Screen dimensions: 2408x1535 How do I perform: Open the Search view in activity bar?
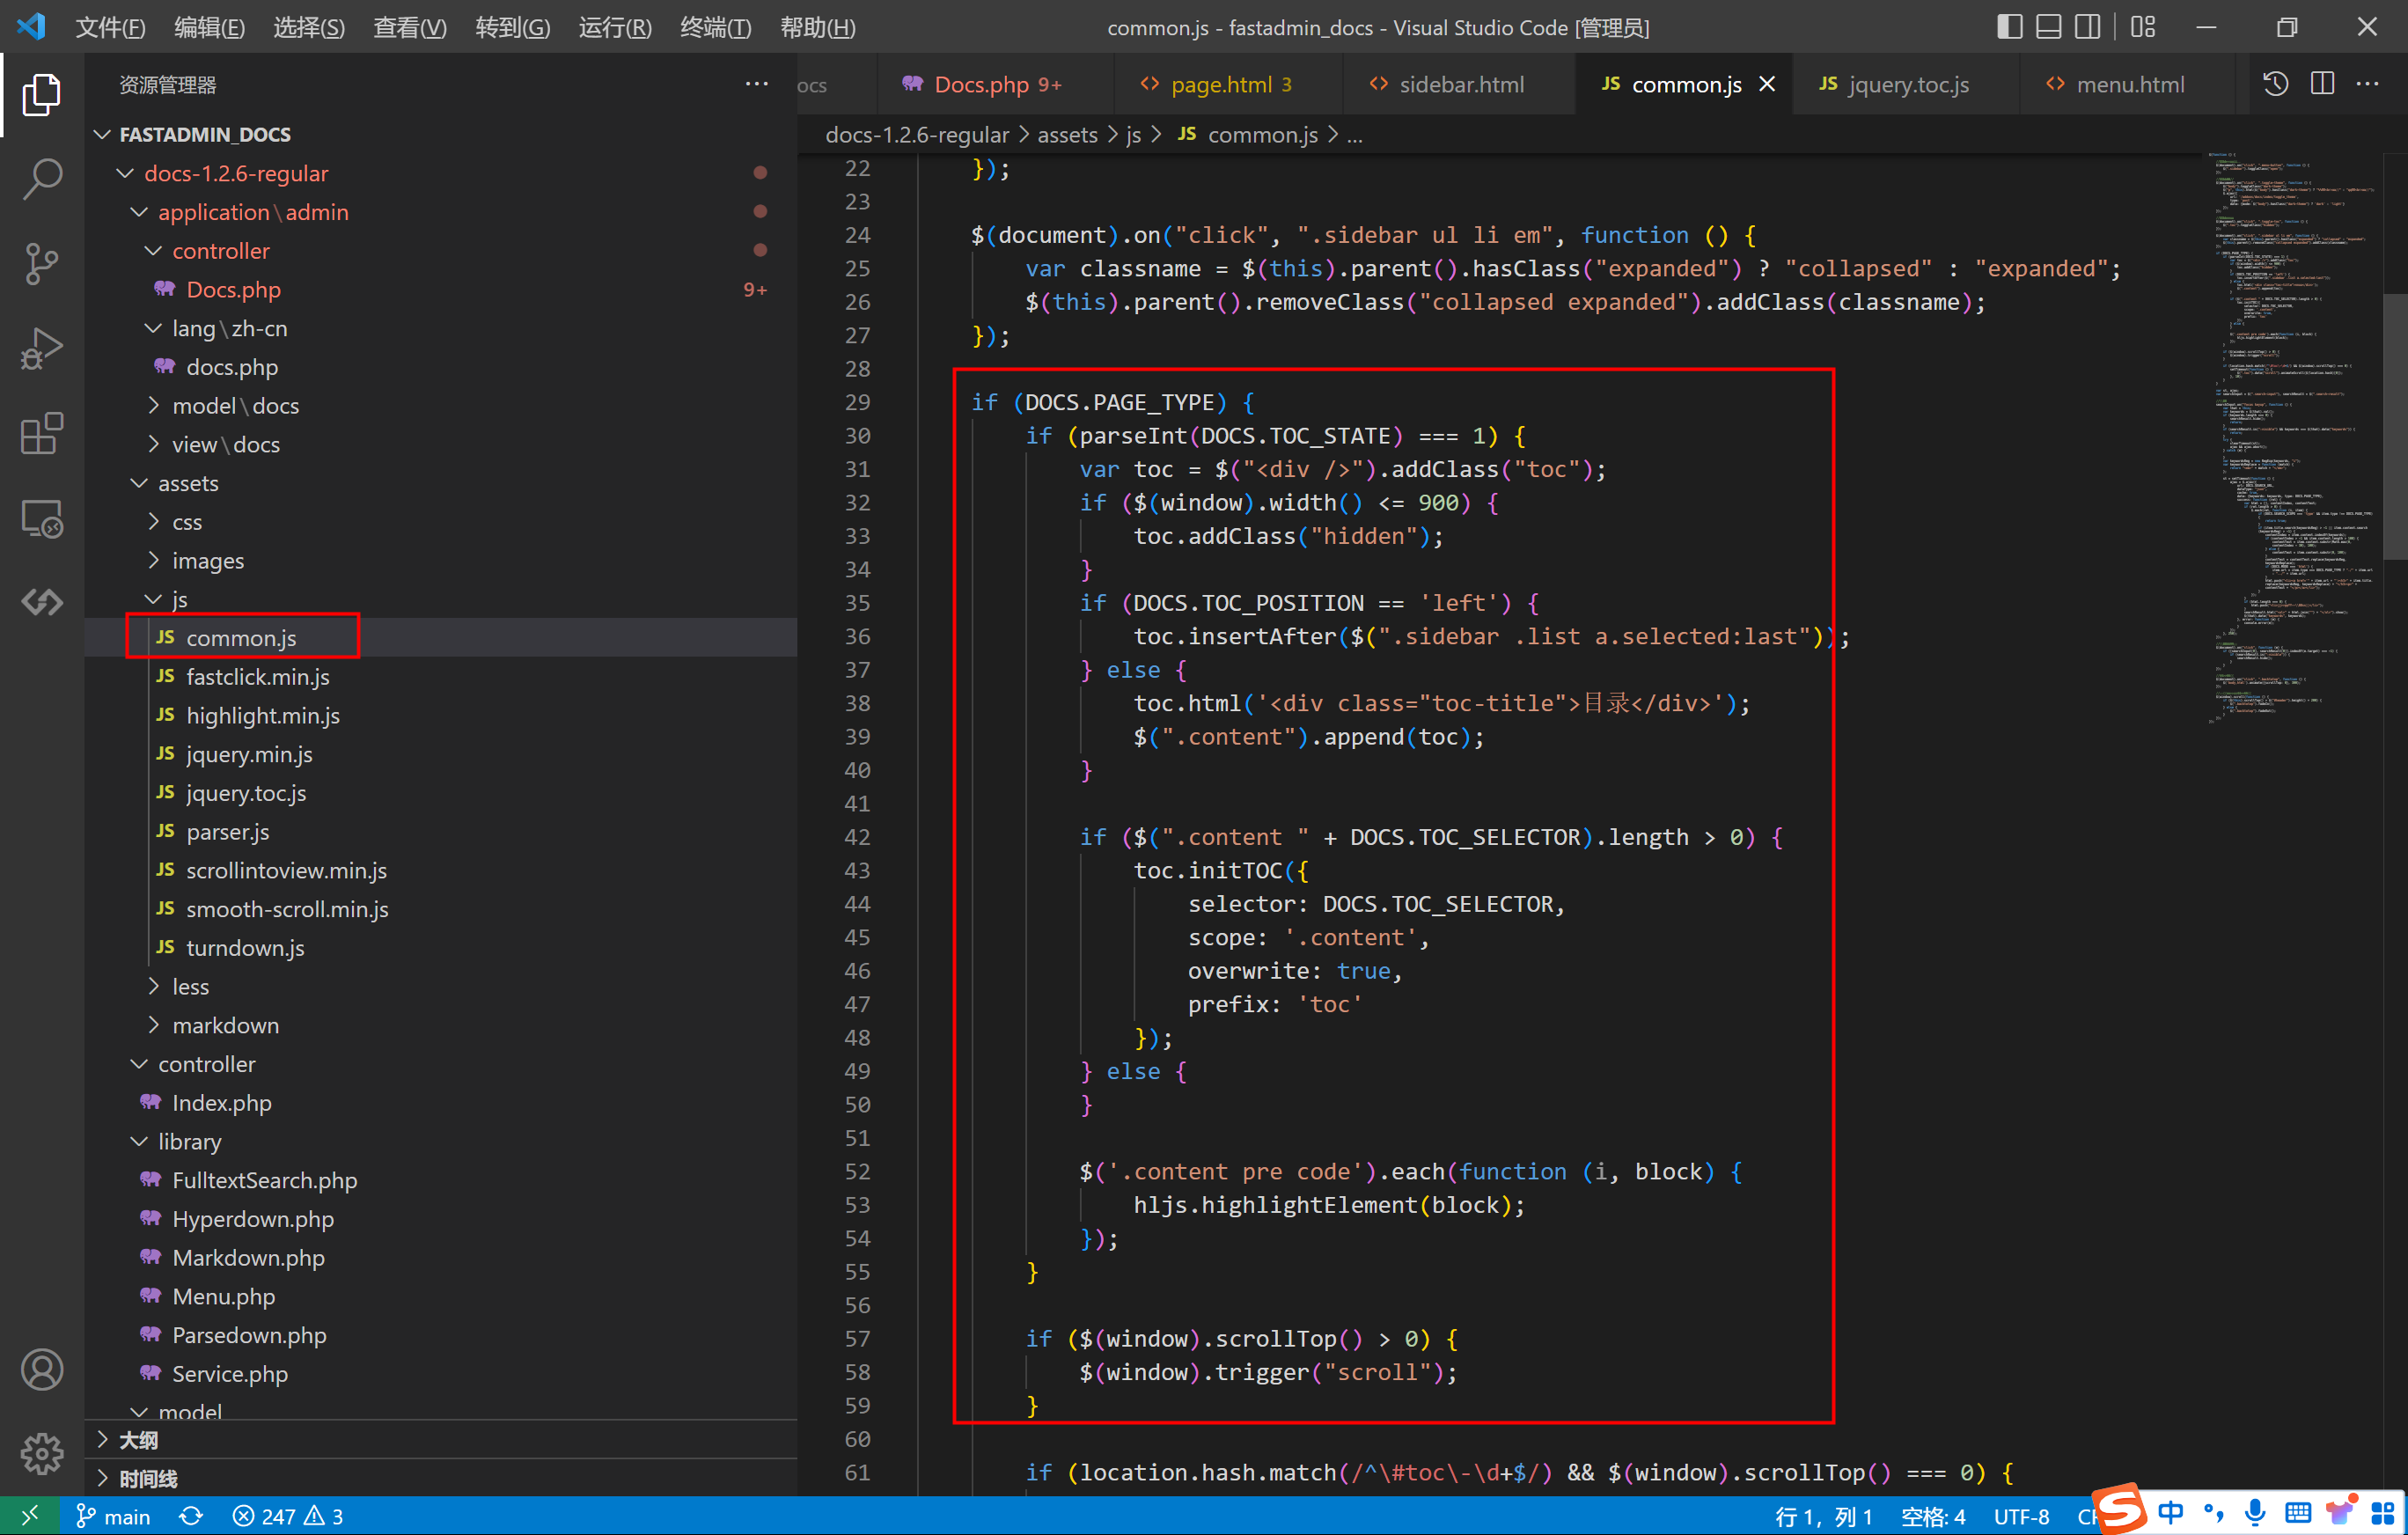pos(41,180)
